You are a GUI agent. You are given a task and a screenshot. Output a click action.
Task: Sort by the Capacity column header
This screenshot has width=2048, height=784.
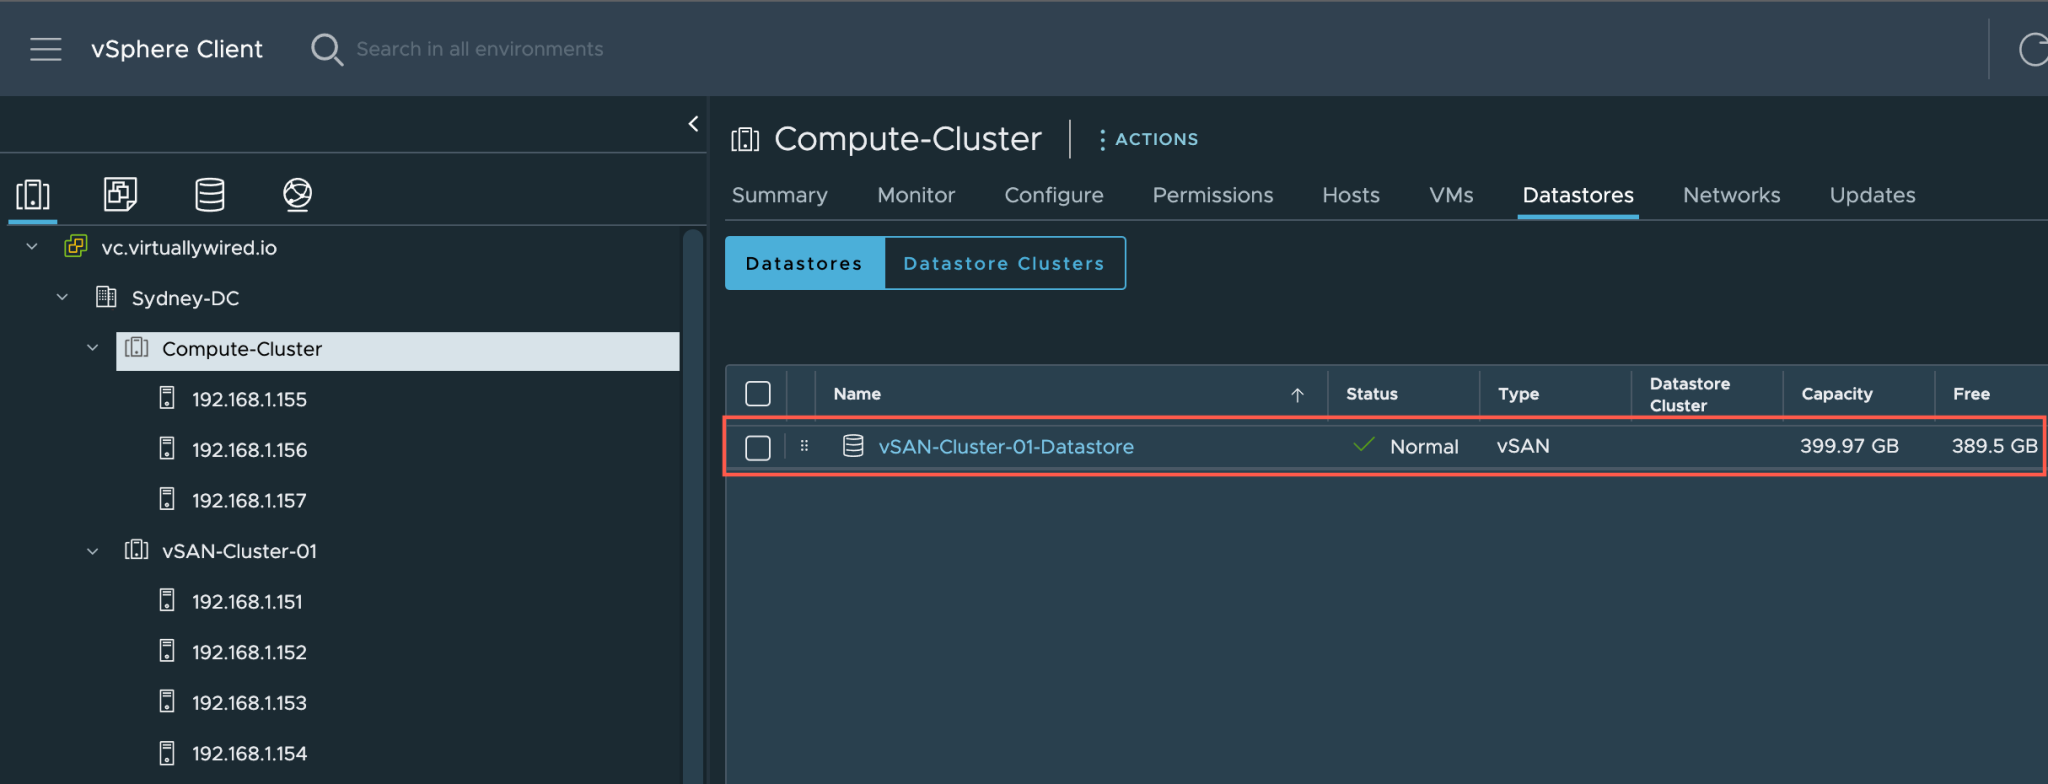[x=1836, y=394]
